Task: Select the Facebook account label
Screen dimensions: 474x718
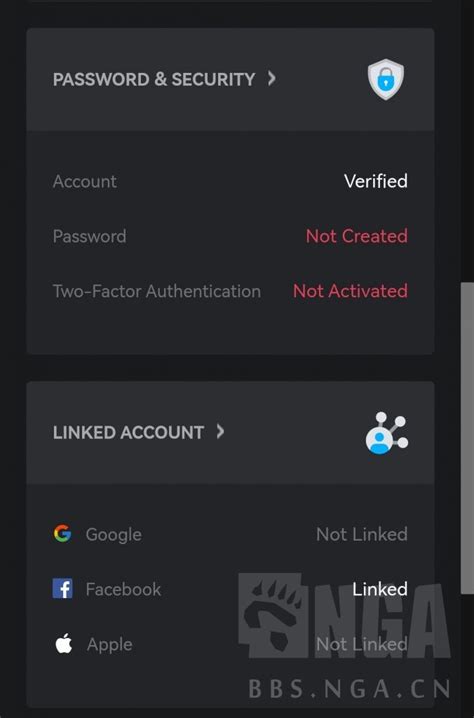Action: tap(123, 589)
